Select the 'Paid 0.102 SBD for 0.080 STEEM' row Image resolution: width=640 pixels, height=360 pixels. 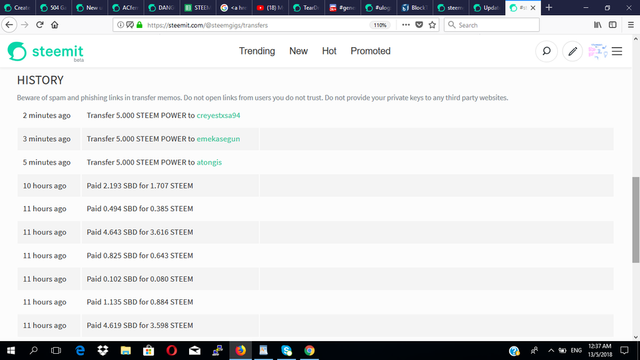(x=315, y=279)
